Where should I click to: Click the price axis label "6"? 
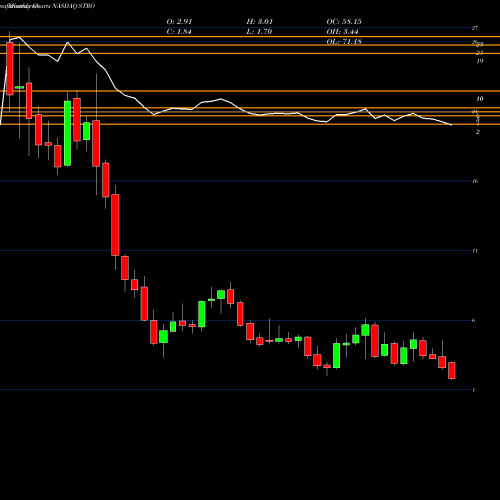pyautogui.click(x=474, y=320)
